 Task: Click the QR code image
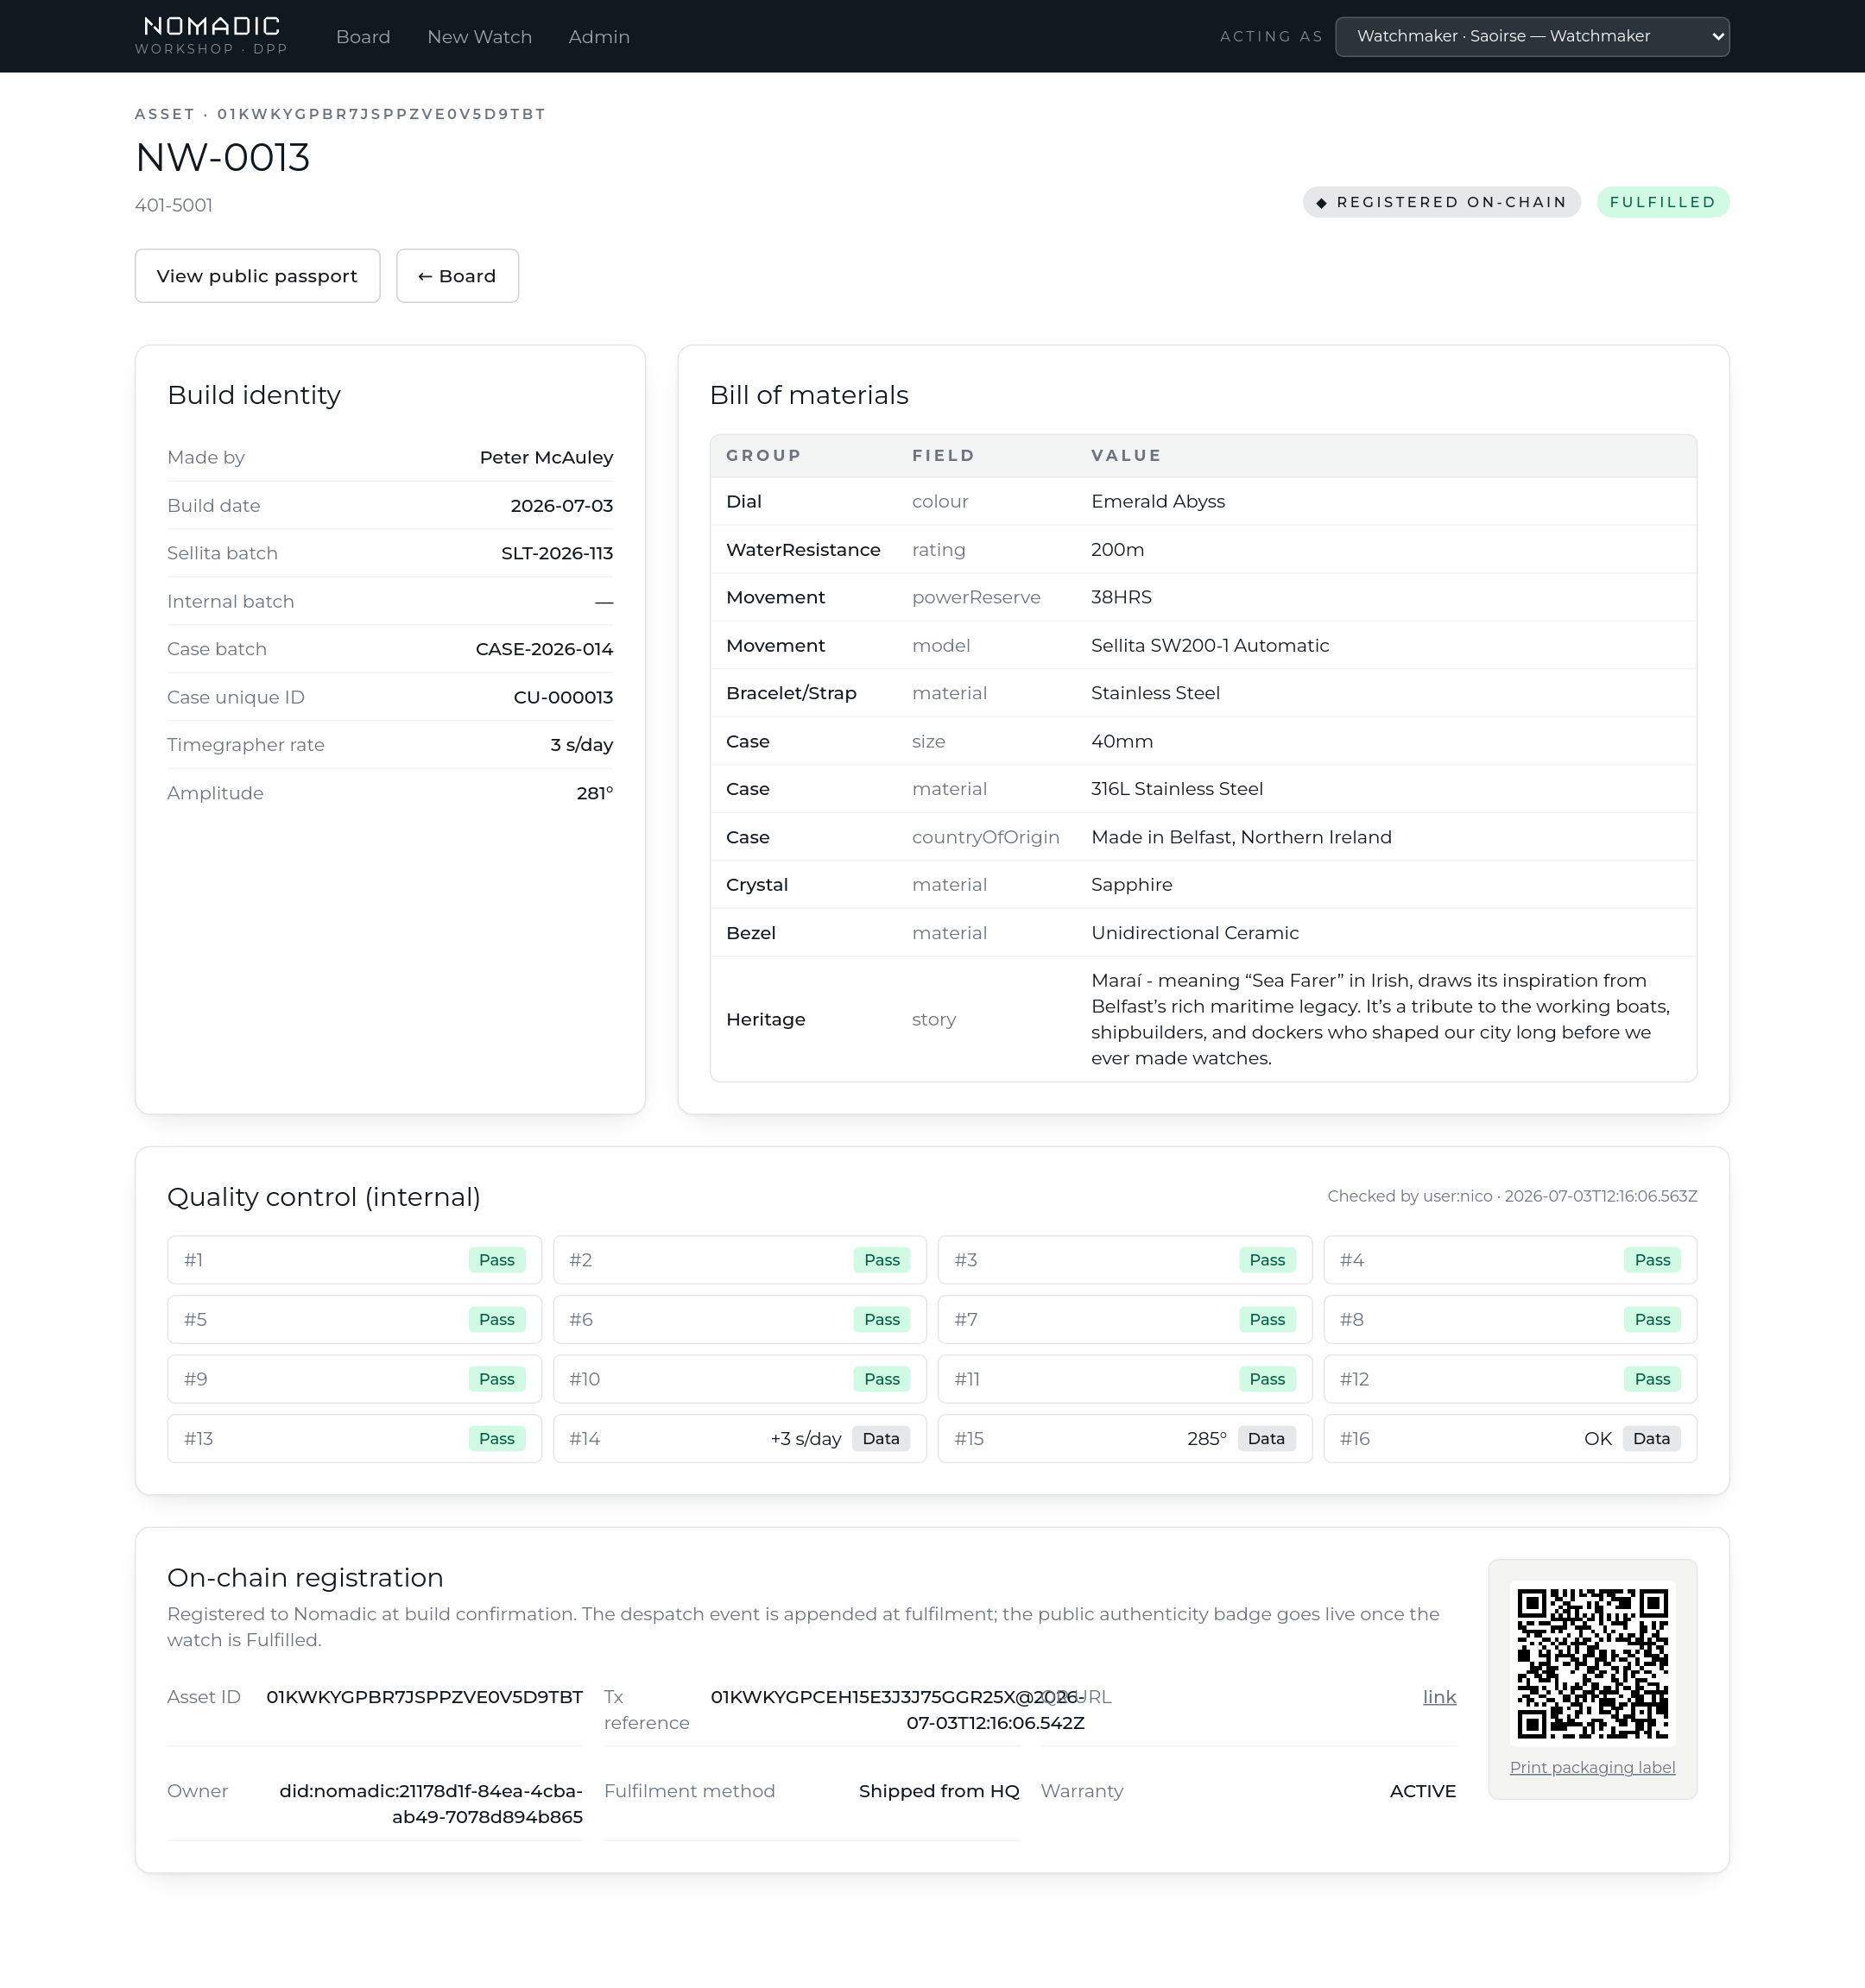[1592, 1664]
